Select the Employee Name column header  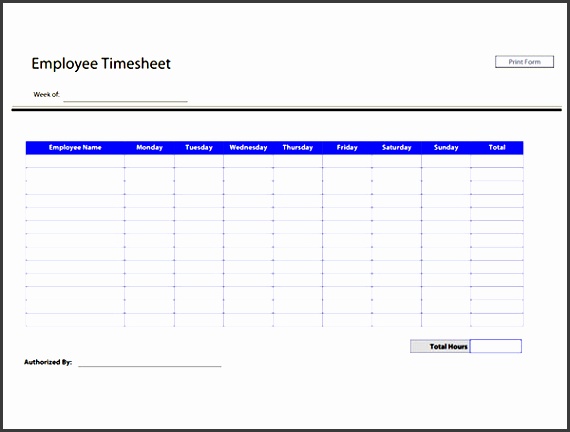pyautogui.click(x=75, y=148)
